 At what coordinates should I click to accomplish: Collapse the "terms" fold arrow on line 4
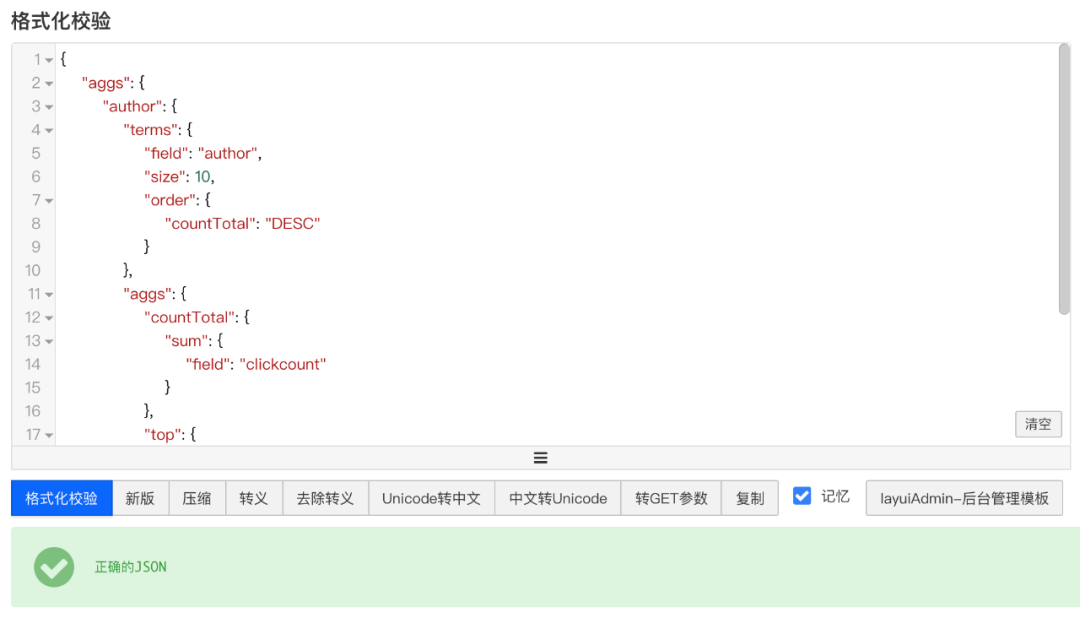(49, 131)
